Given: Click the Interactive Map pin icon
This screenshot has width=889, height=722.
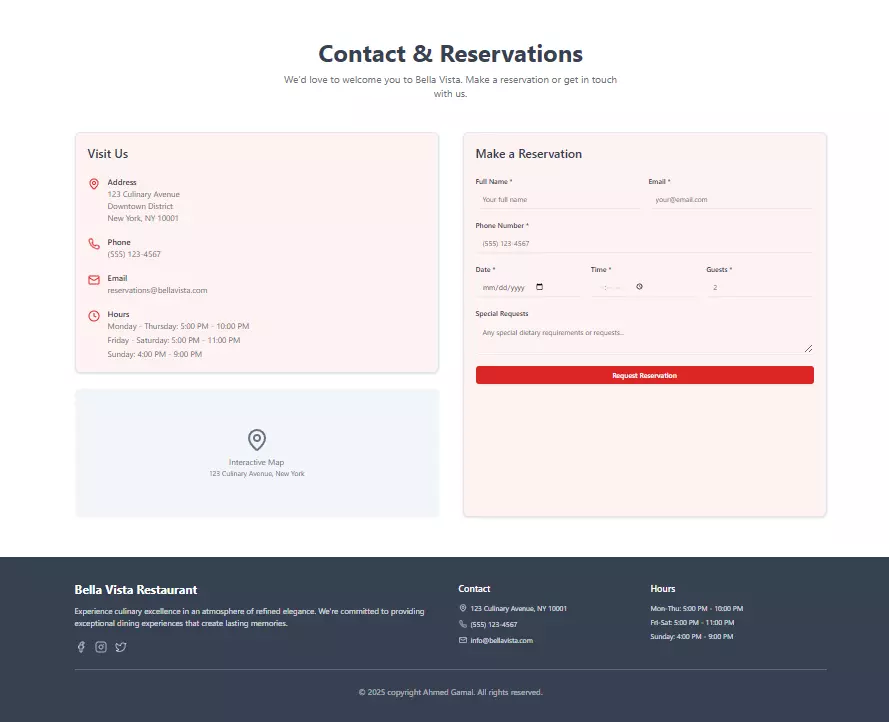Looking at the screenshot, I should tap(257, 439).
